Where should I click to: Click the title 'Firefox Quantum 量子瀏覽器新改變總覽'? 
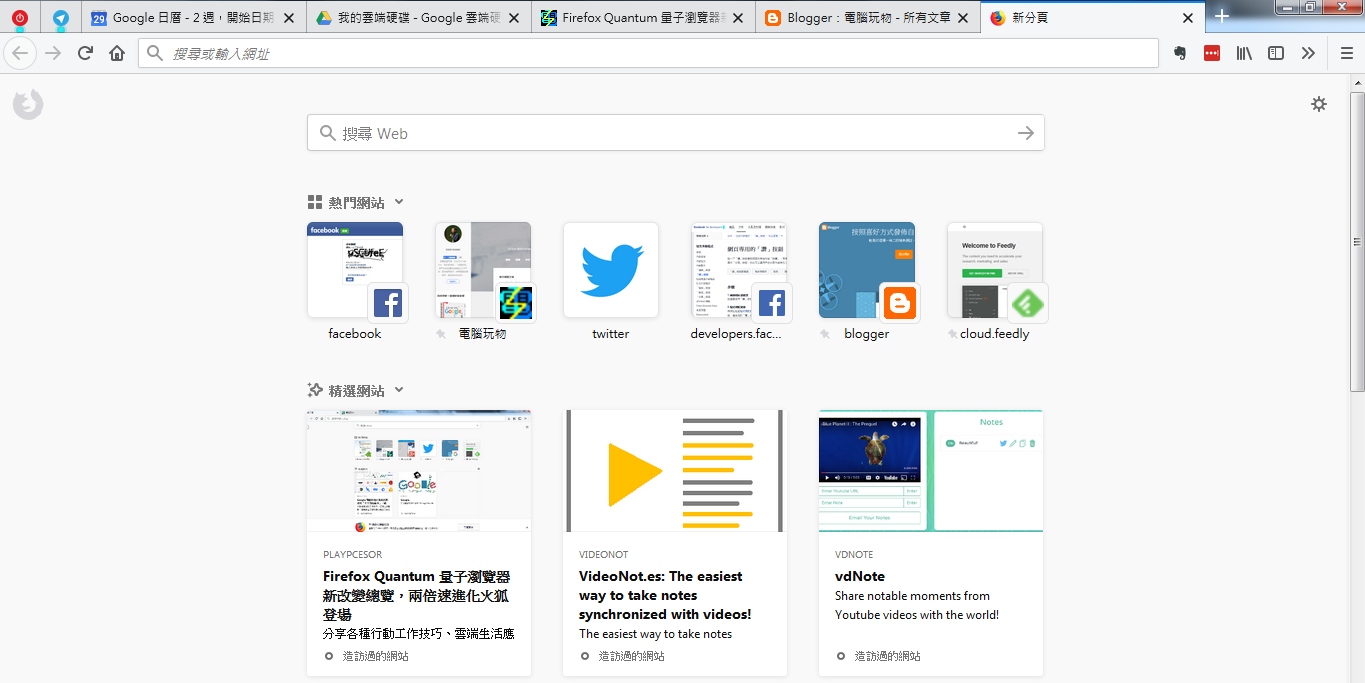coord(417,595)
